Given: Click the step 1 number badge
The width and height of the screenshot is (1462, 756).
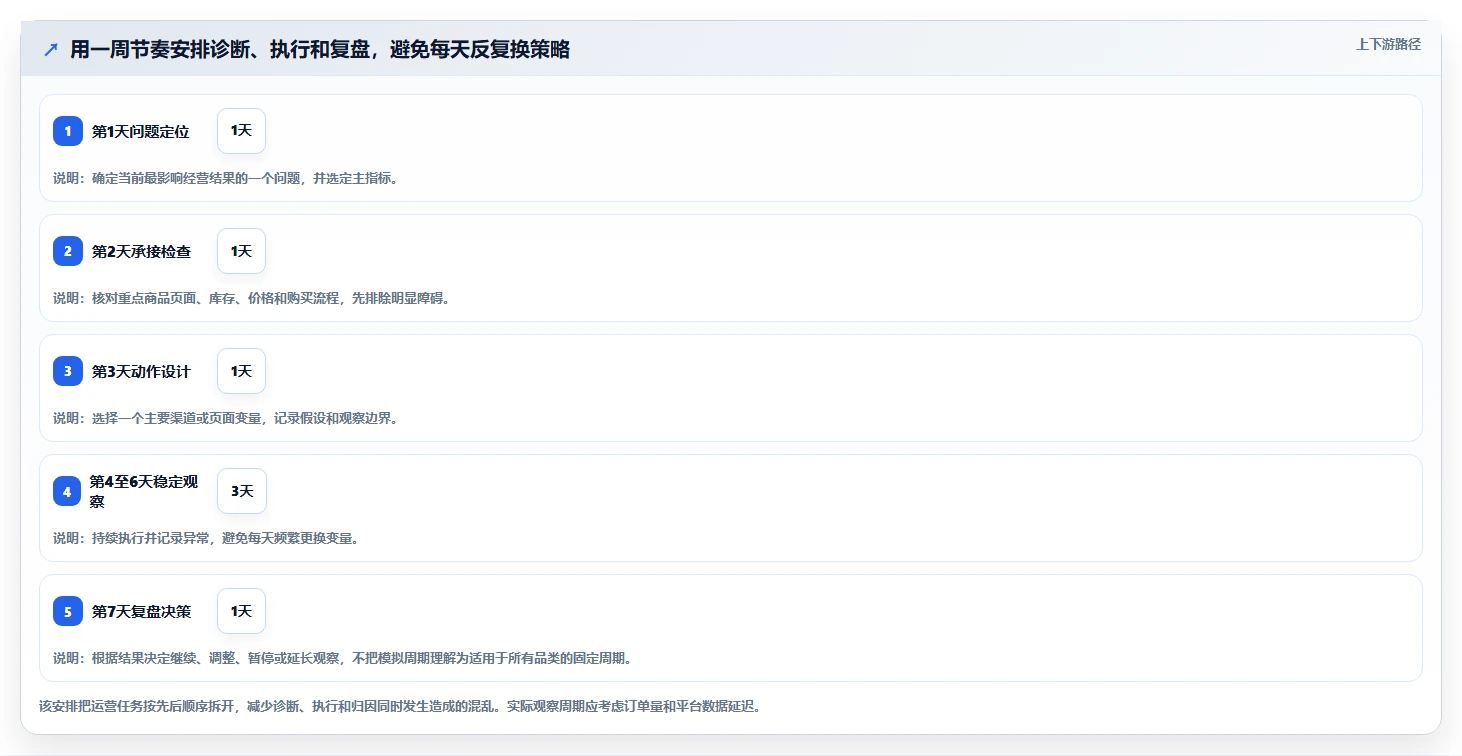Looking at the screenshot, I should 68,131.
